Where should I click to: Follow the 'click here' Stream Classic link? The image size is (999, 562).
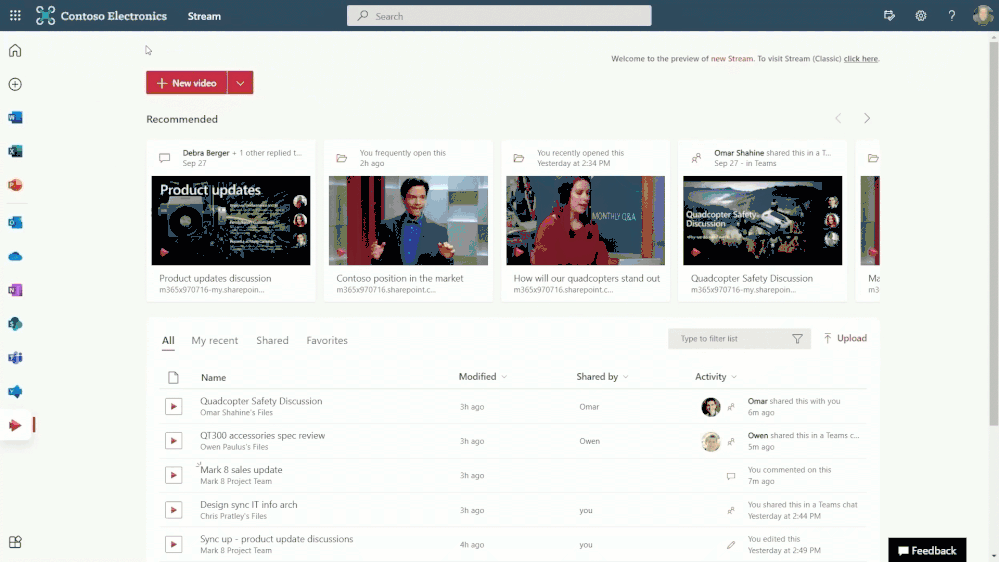coord(861,59)
